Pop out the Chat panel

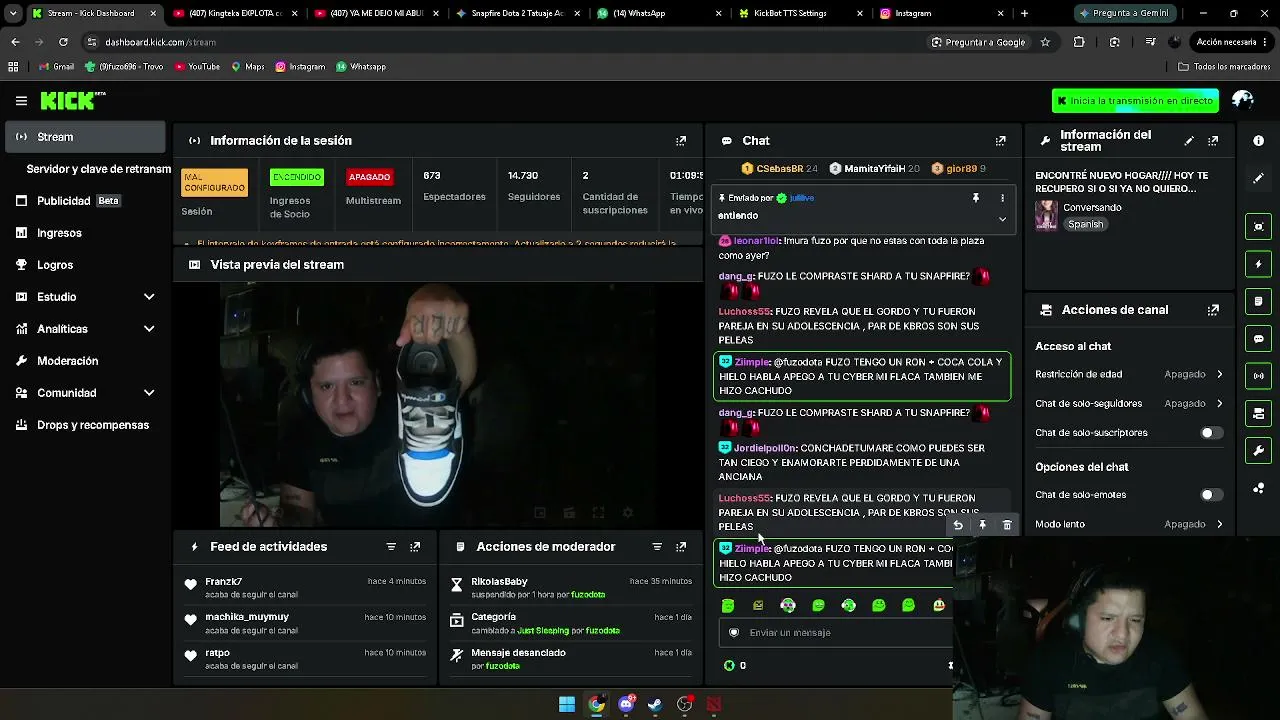1001,141
